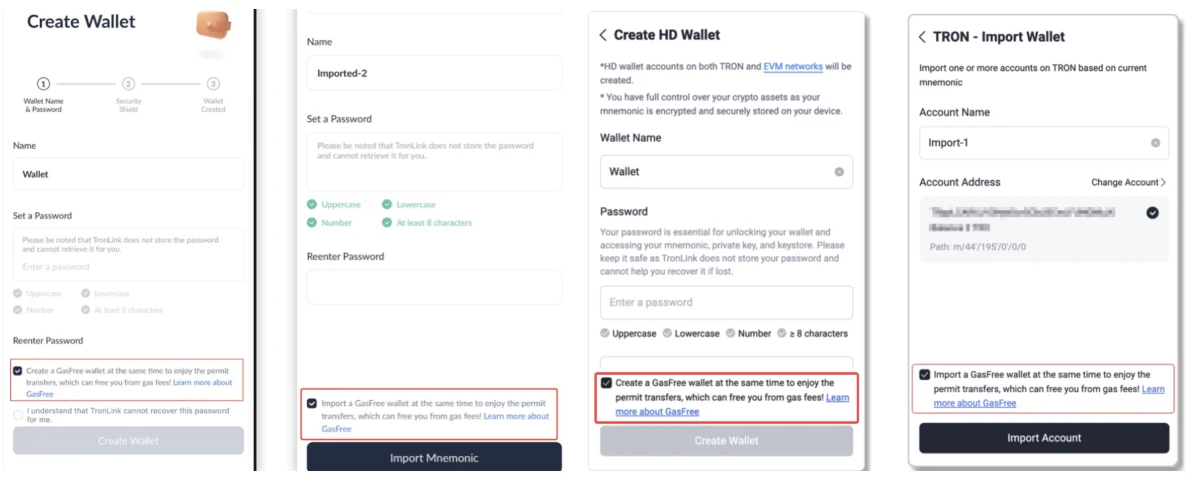Clear the Import-1 account name using its X icon
The width and height of the screenshot is (1192, 484).
tap(1155, 143)
